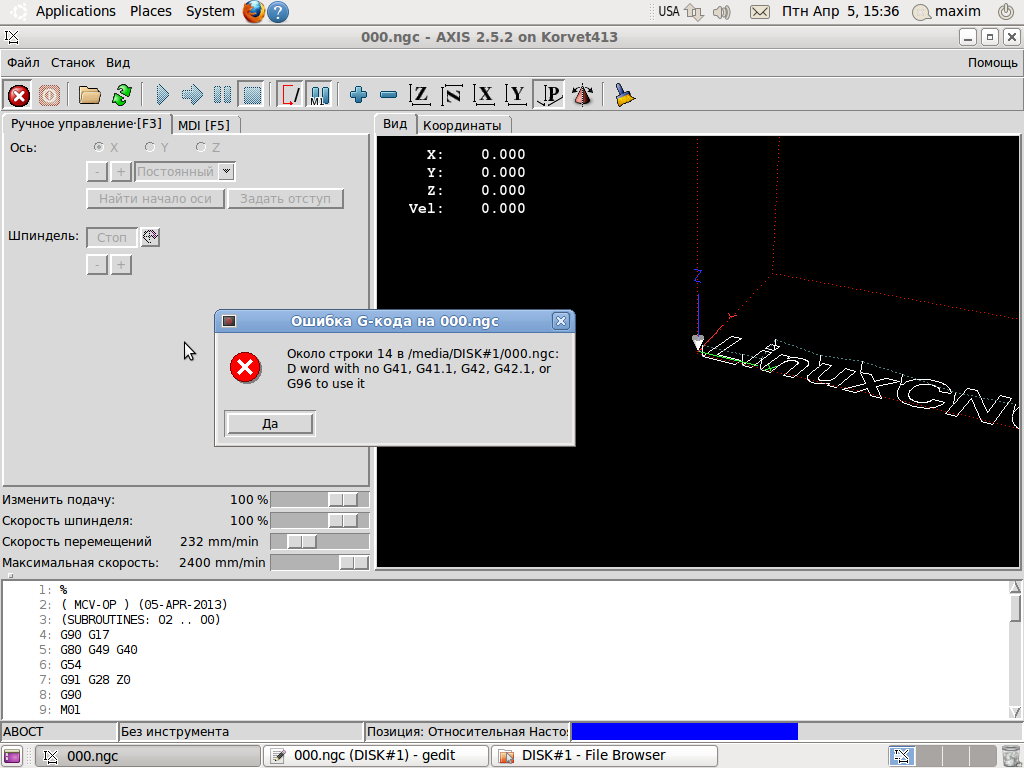Switch to rotated Z view
This screenshot has width=1024, height=768.
[451, 95]
